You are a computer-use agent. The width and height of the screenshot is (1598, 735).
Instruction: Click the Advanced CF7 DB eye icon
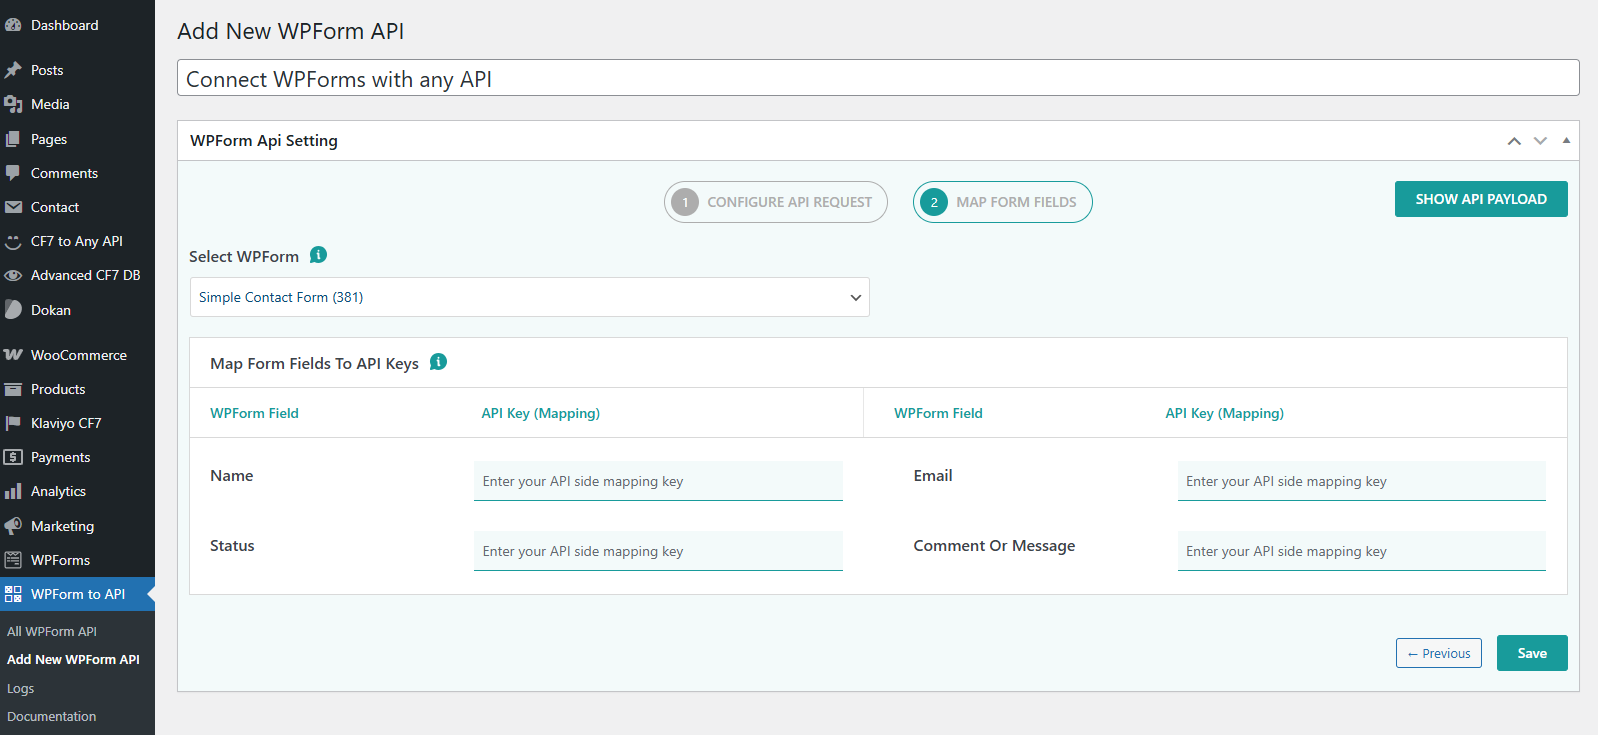[x=13, y=275]
